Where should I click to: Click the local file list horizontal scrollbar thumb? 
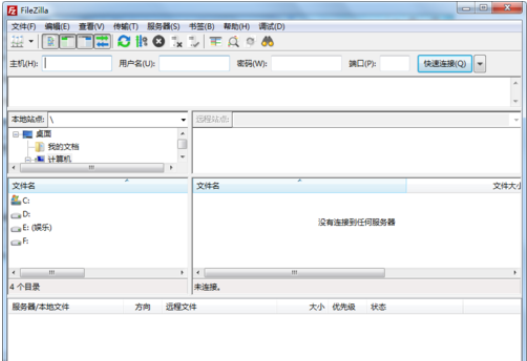click(52, 273)
